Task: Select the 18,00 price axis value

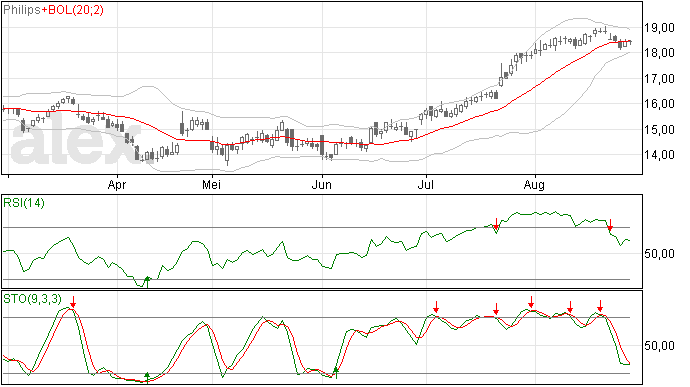Action: (659, 53)
